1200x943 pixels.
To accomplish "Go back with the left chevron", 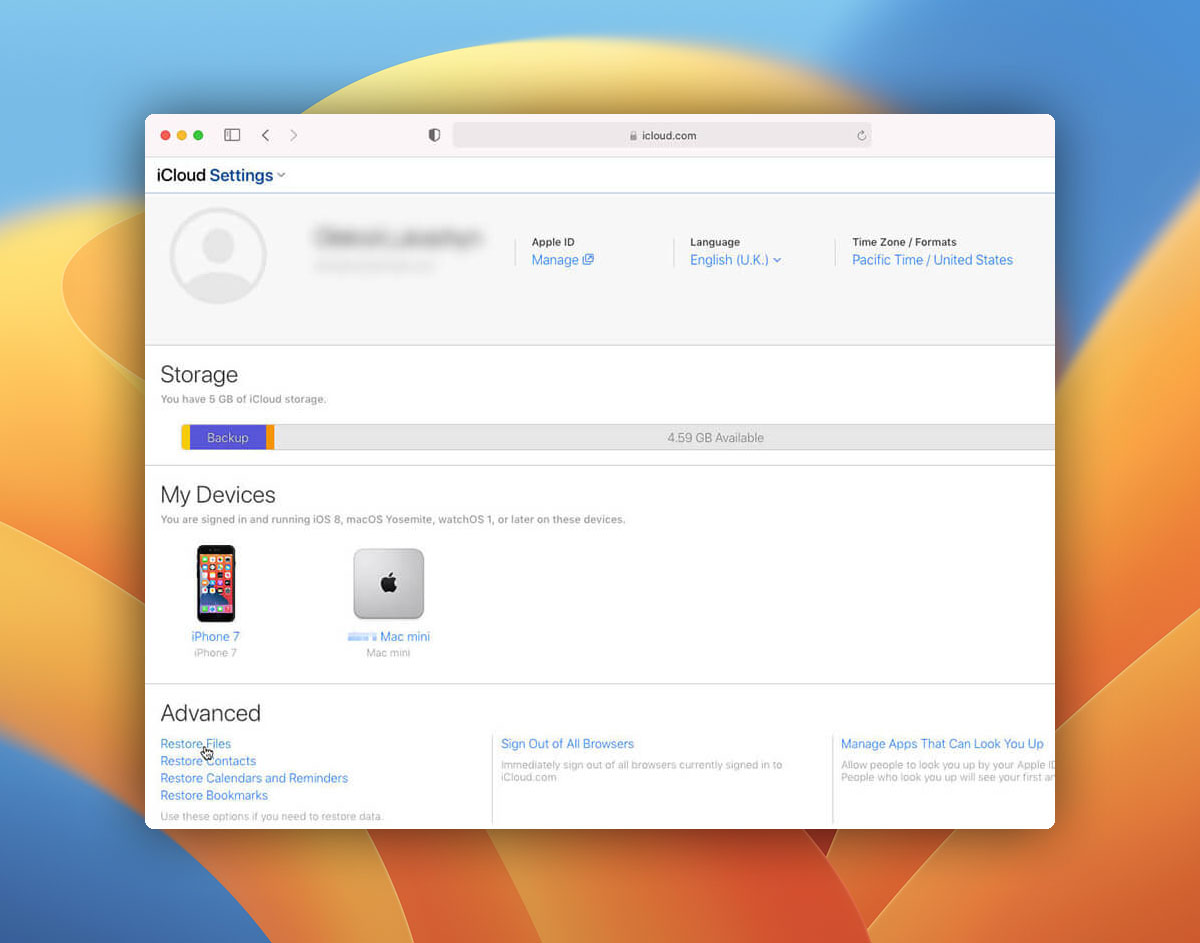I will pos(265,135).
